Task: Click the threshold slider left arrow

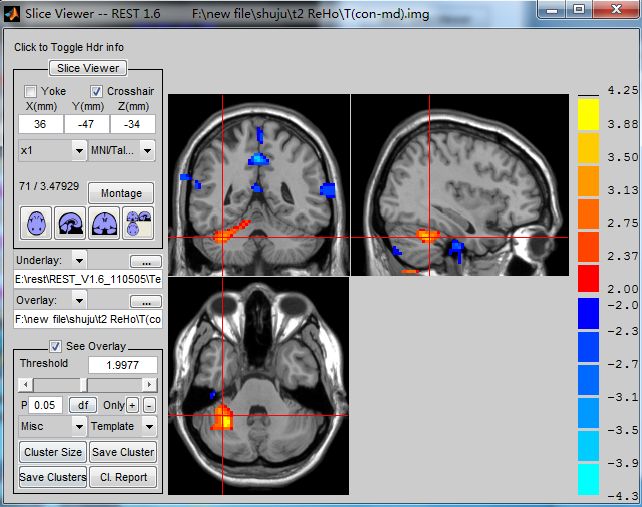Action: click(x=26, y=385)
